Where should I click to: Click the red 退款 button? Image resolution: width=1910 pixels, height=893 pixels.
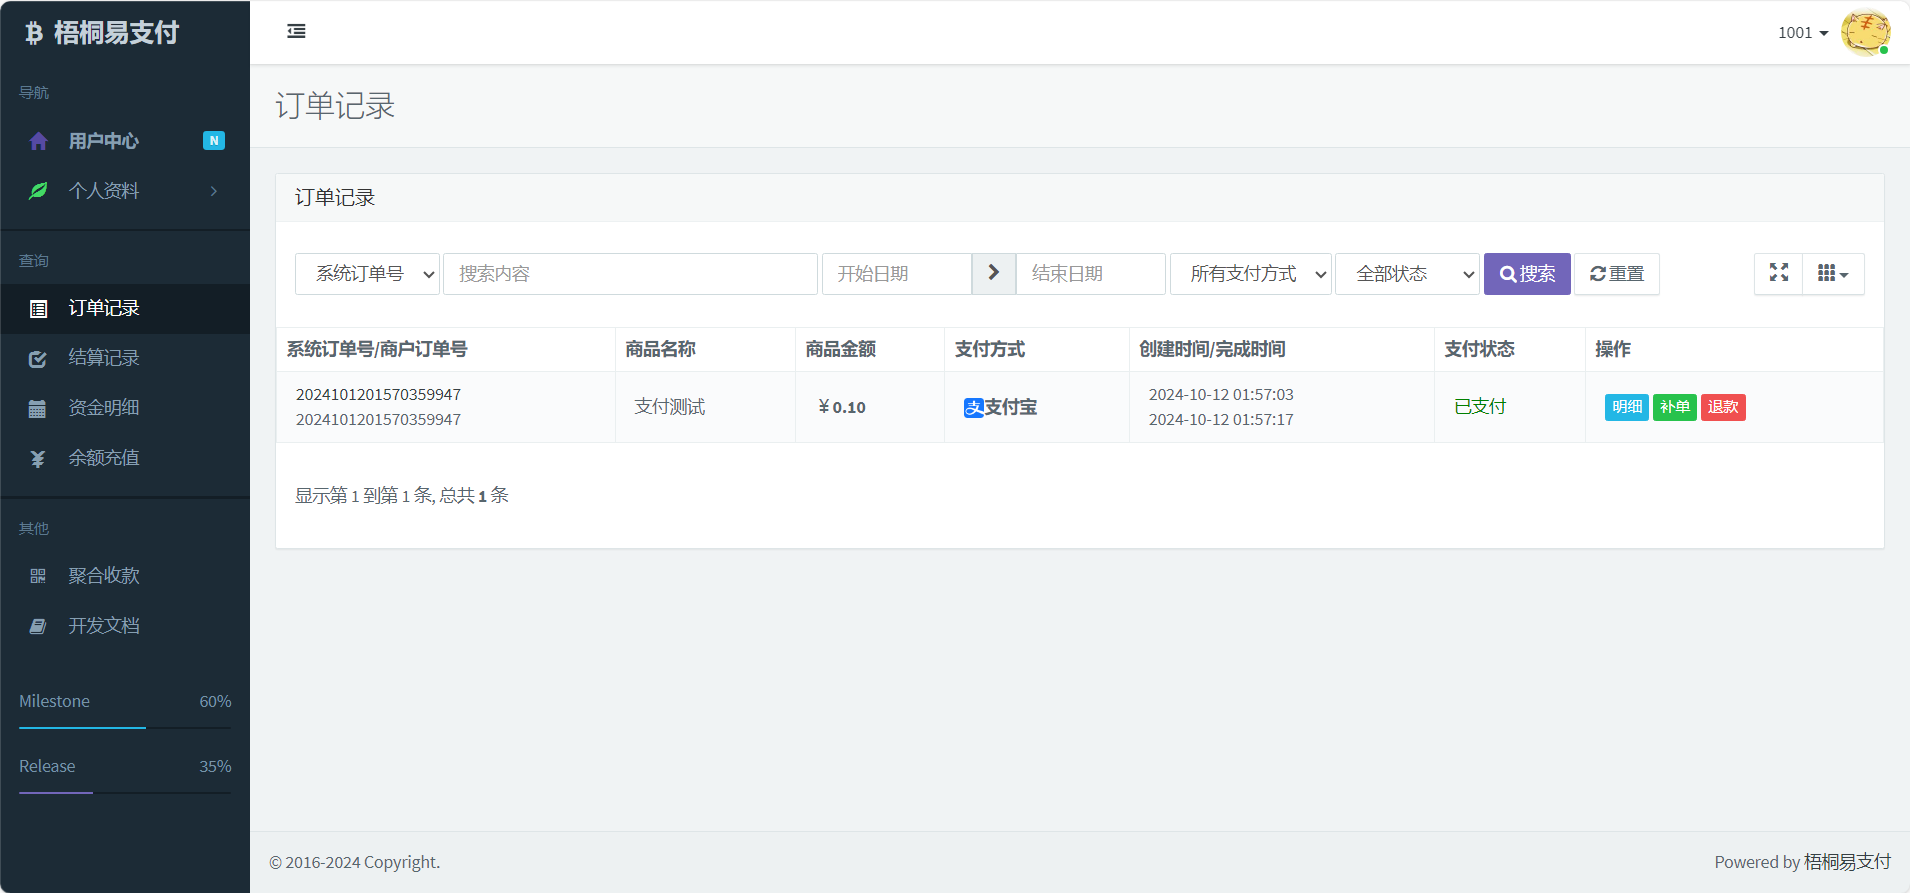pos(1723,407)
